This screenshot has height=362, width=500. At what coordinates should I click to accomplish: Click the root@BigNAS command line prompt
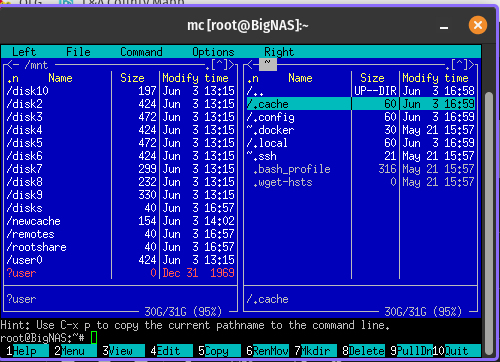(42, 338)
